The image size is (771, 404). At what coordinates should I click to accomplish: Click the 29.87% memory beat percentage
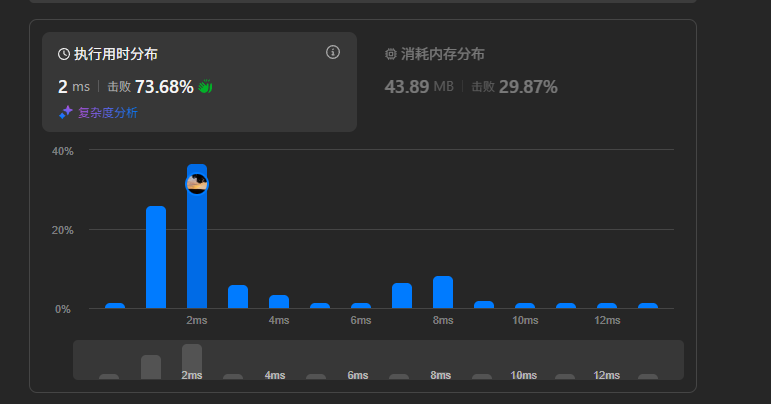(528, 87)
